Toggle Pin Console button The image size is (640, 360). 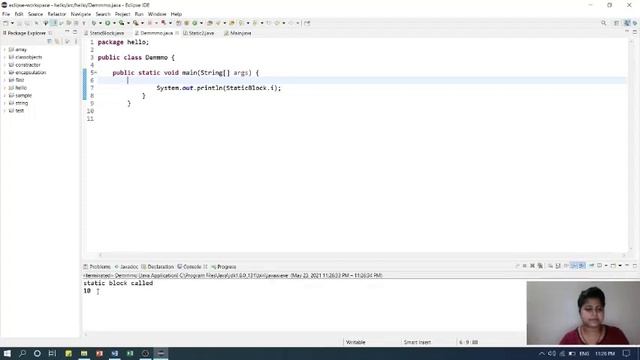click(x=592, y=266)
